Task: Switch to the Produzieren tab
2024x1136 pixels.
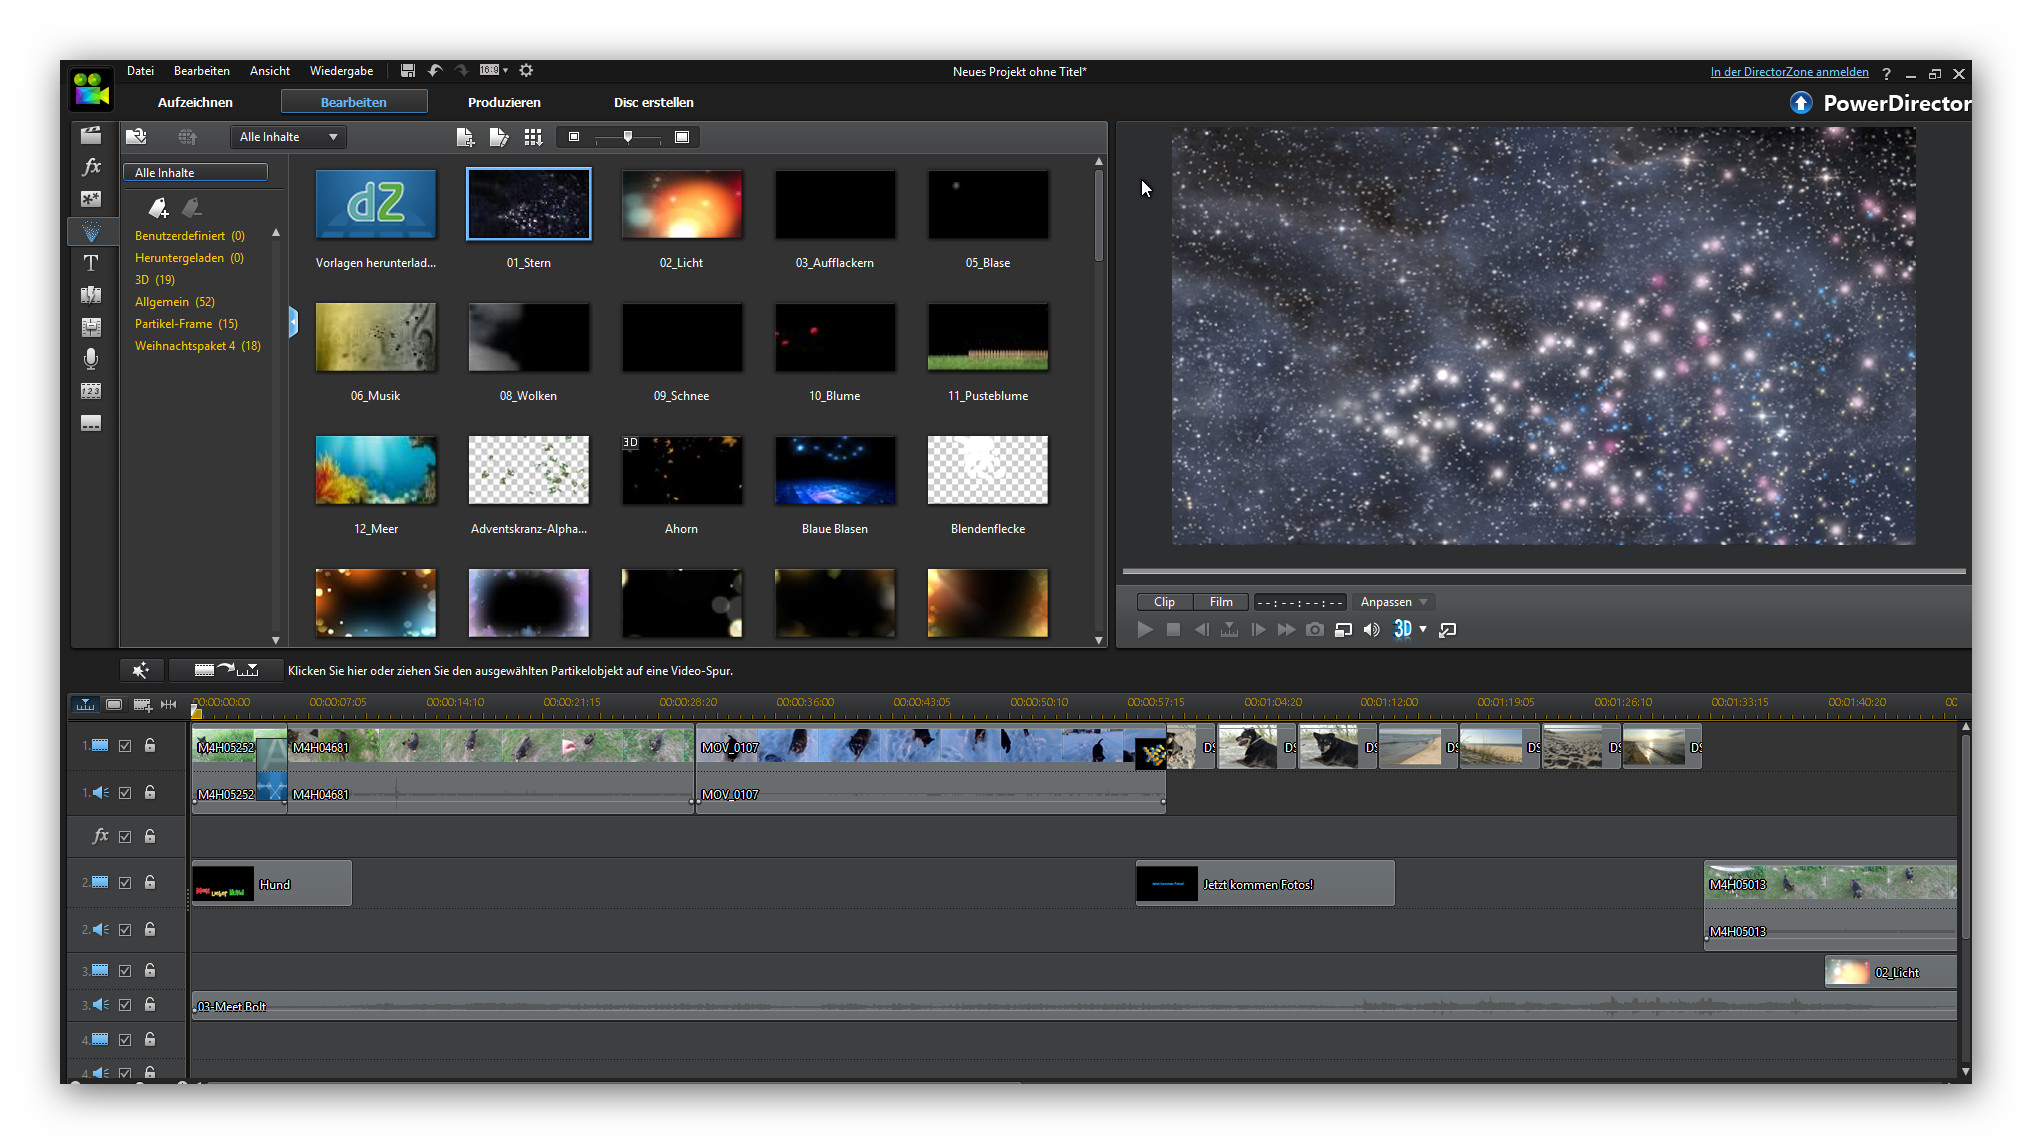Action: tap(504, 102)
